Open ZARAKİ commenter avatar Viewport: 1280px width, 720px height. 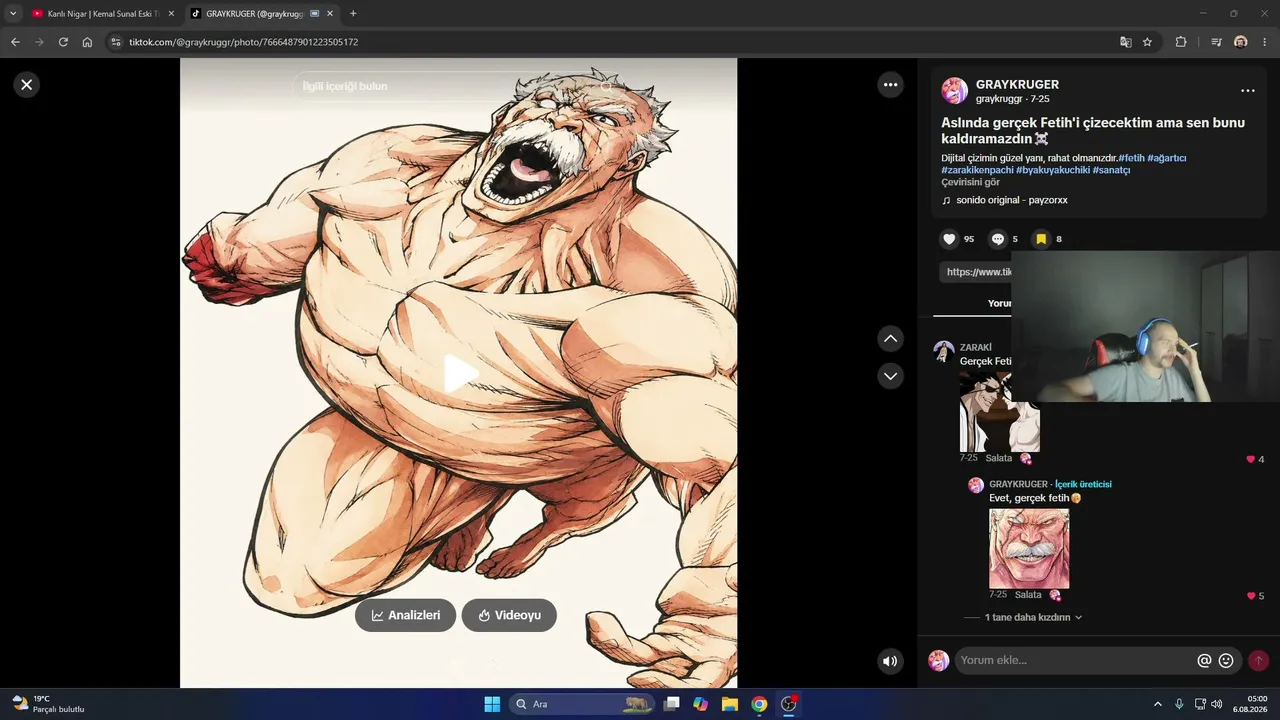[x=944, y=351]
